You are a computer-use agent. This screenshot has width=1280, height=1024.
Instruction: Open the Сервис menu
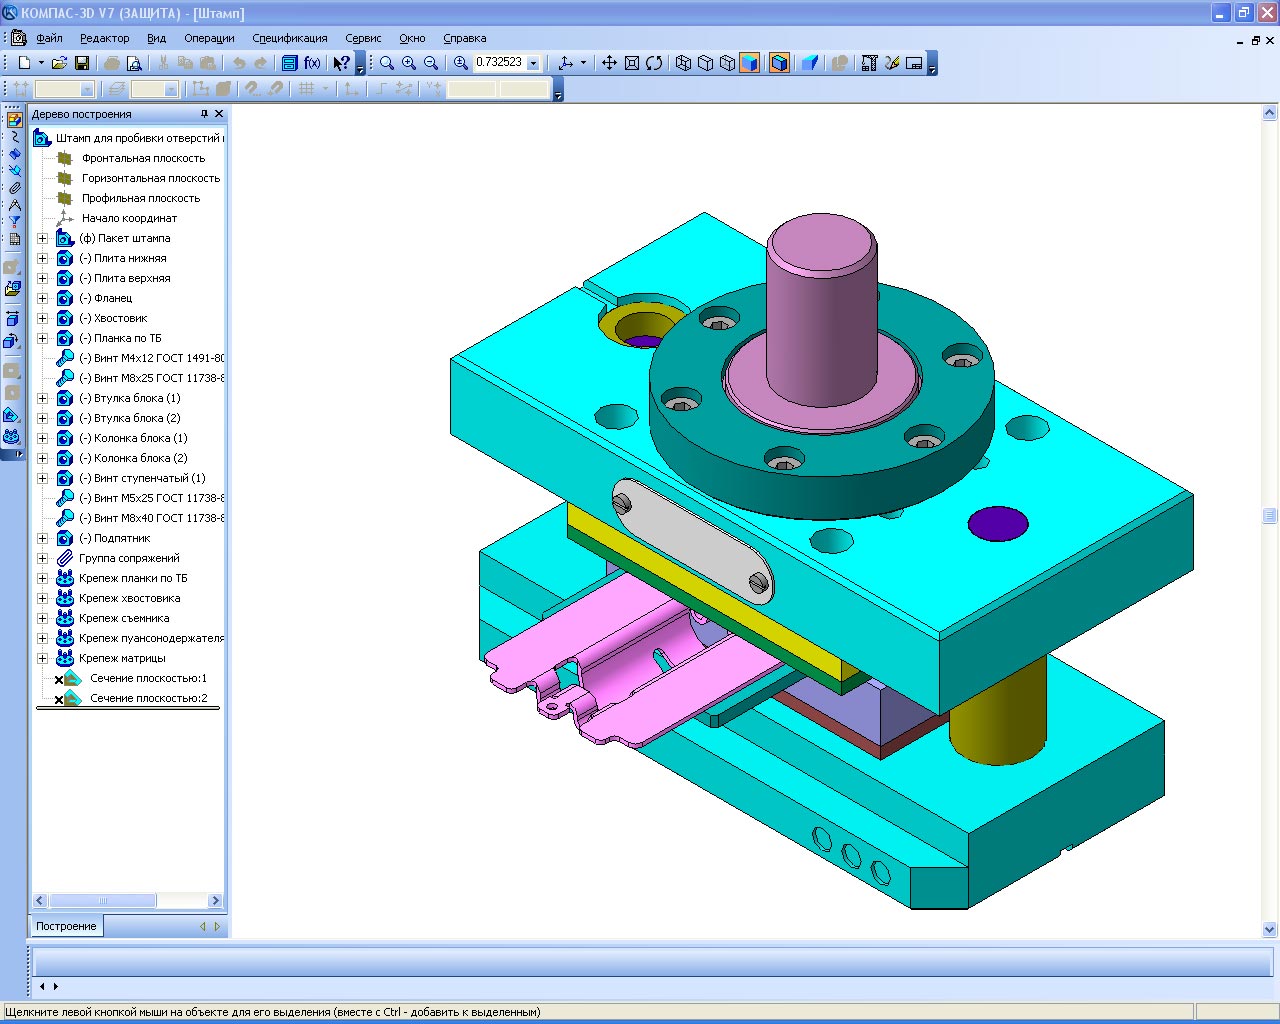363,38
